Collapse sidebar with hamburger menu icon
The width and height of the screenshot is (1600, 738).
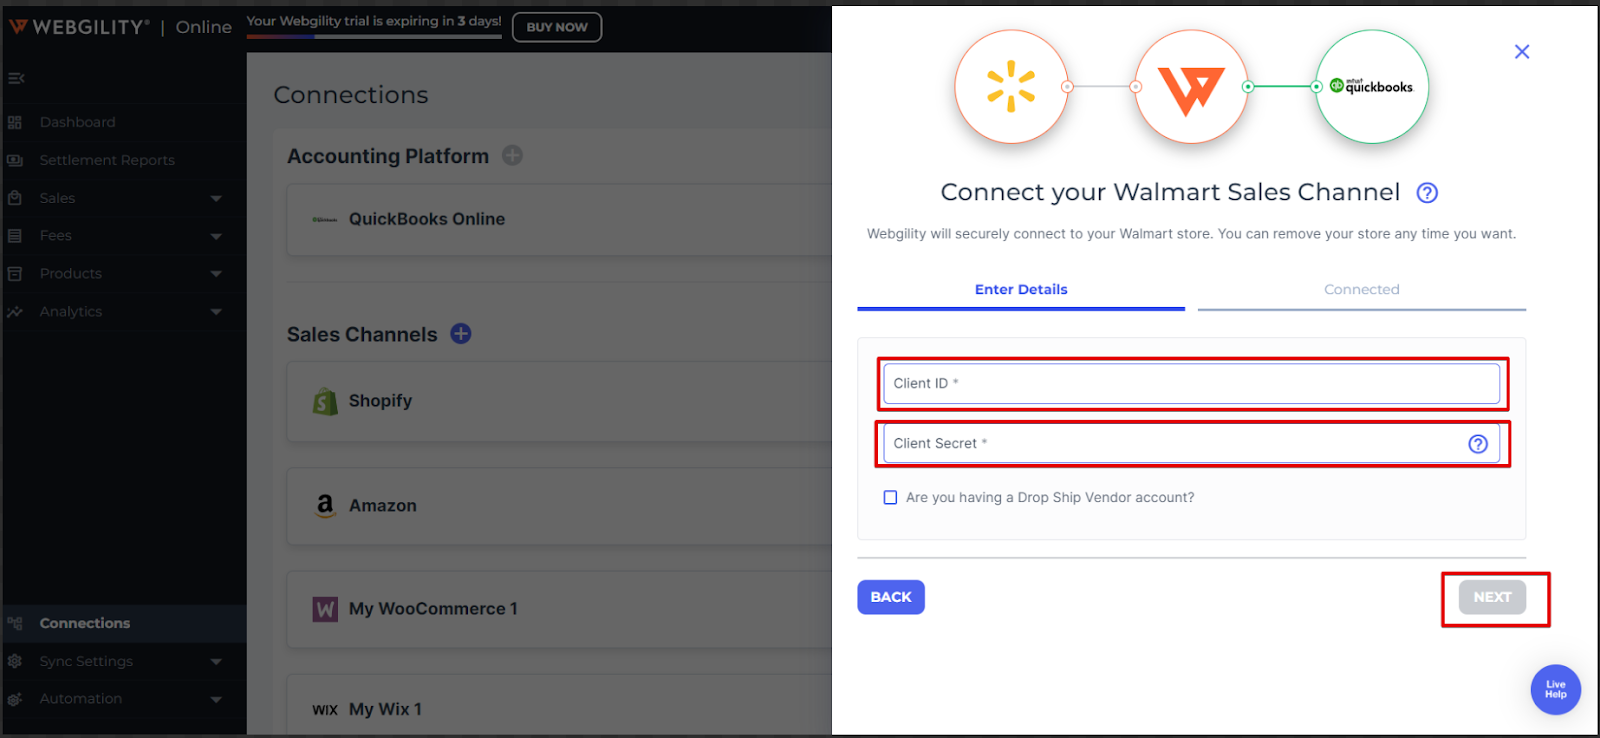point(16,78)
